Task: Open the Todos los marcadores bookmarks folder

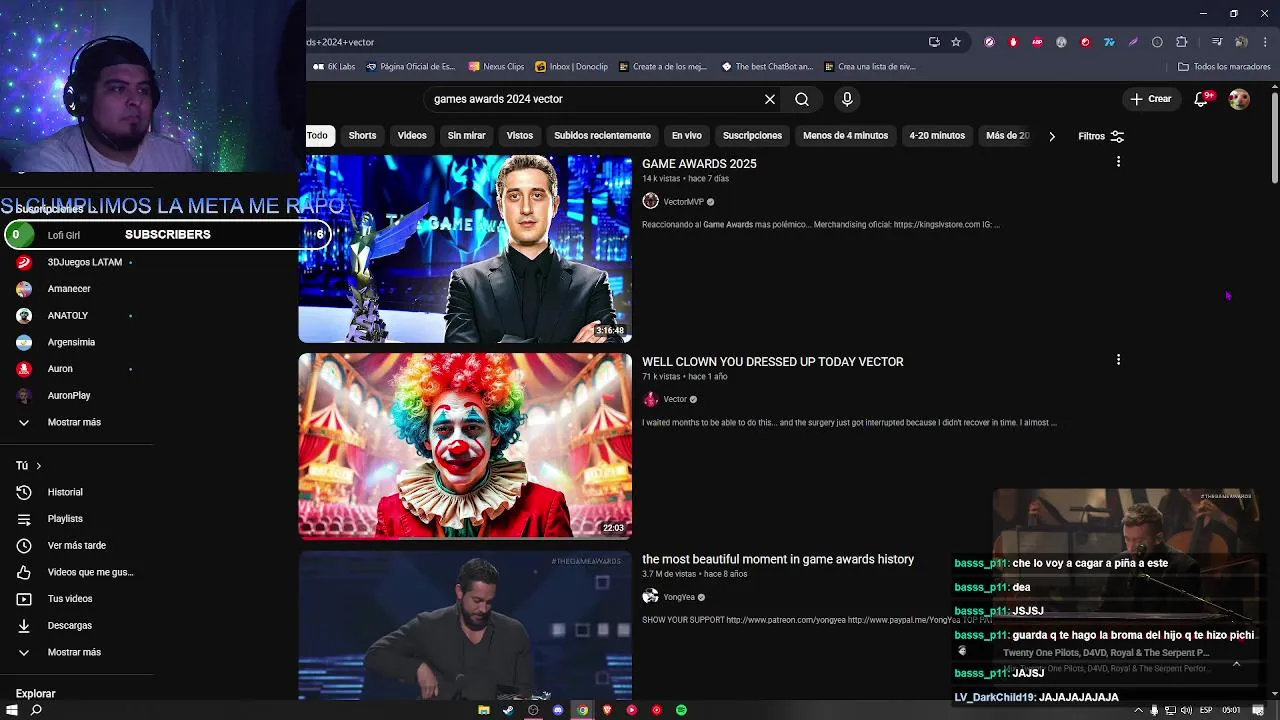Action: click(x=1224, y=67)
